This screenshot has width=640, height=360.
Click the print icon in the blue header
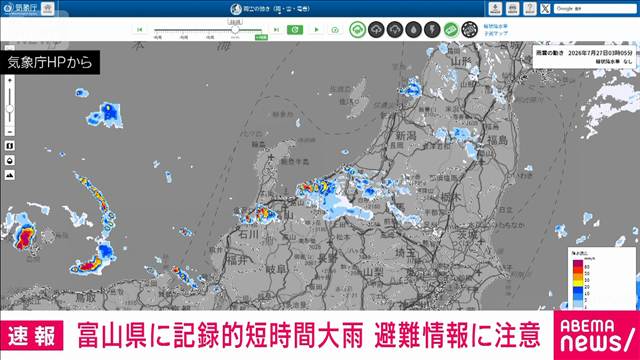(512, 8)
